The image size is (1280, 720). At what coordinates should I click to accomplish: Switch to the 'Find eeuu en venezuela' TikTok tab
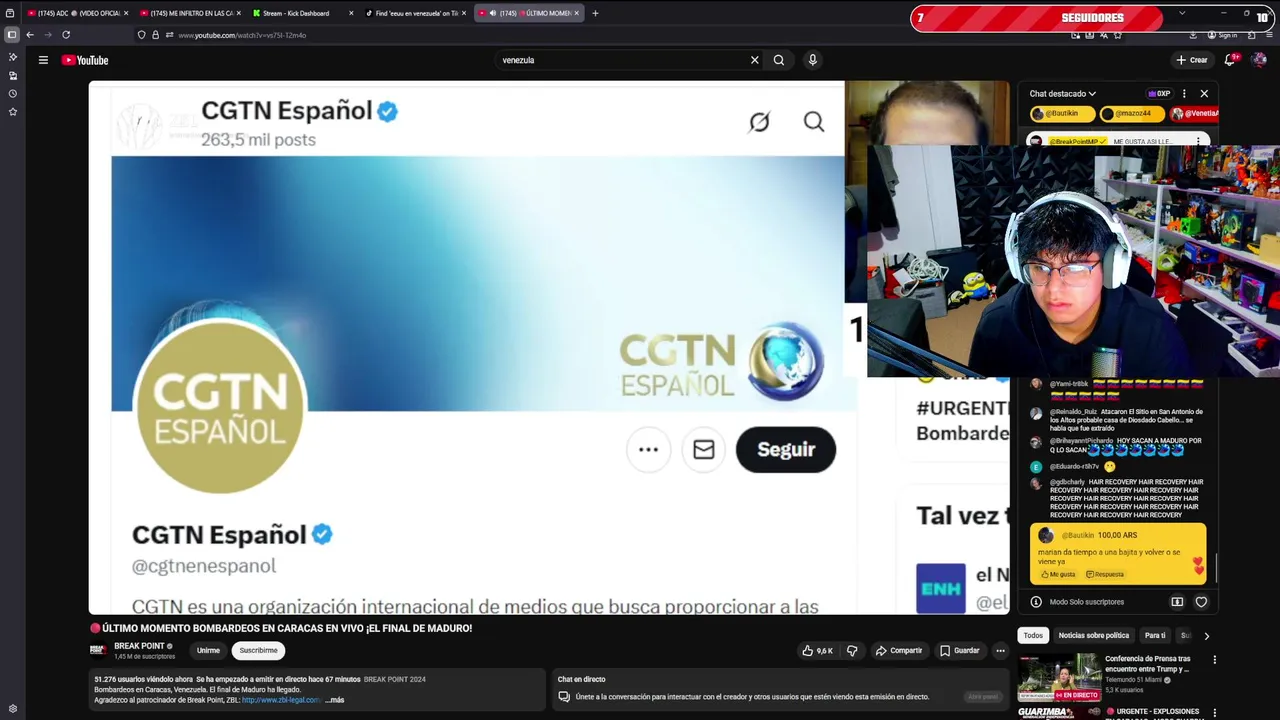(417, 13)
